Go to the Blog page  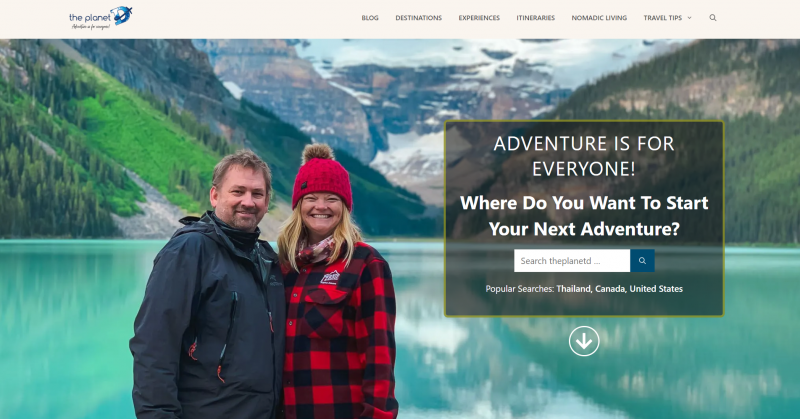(x=370, y=18)
